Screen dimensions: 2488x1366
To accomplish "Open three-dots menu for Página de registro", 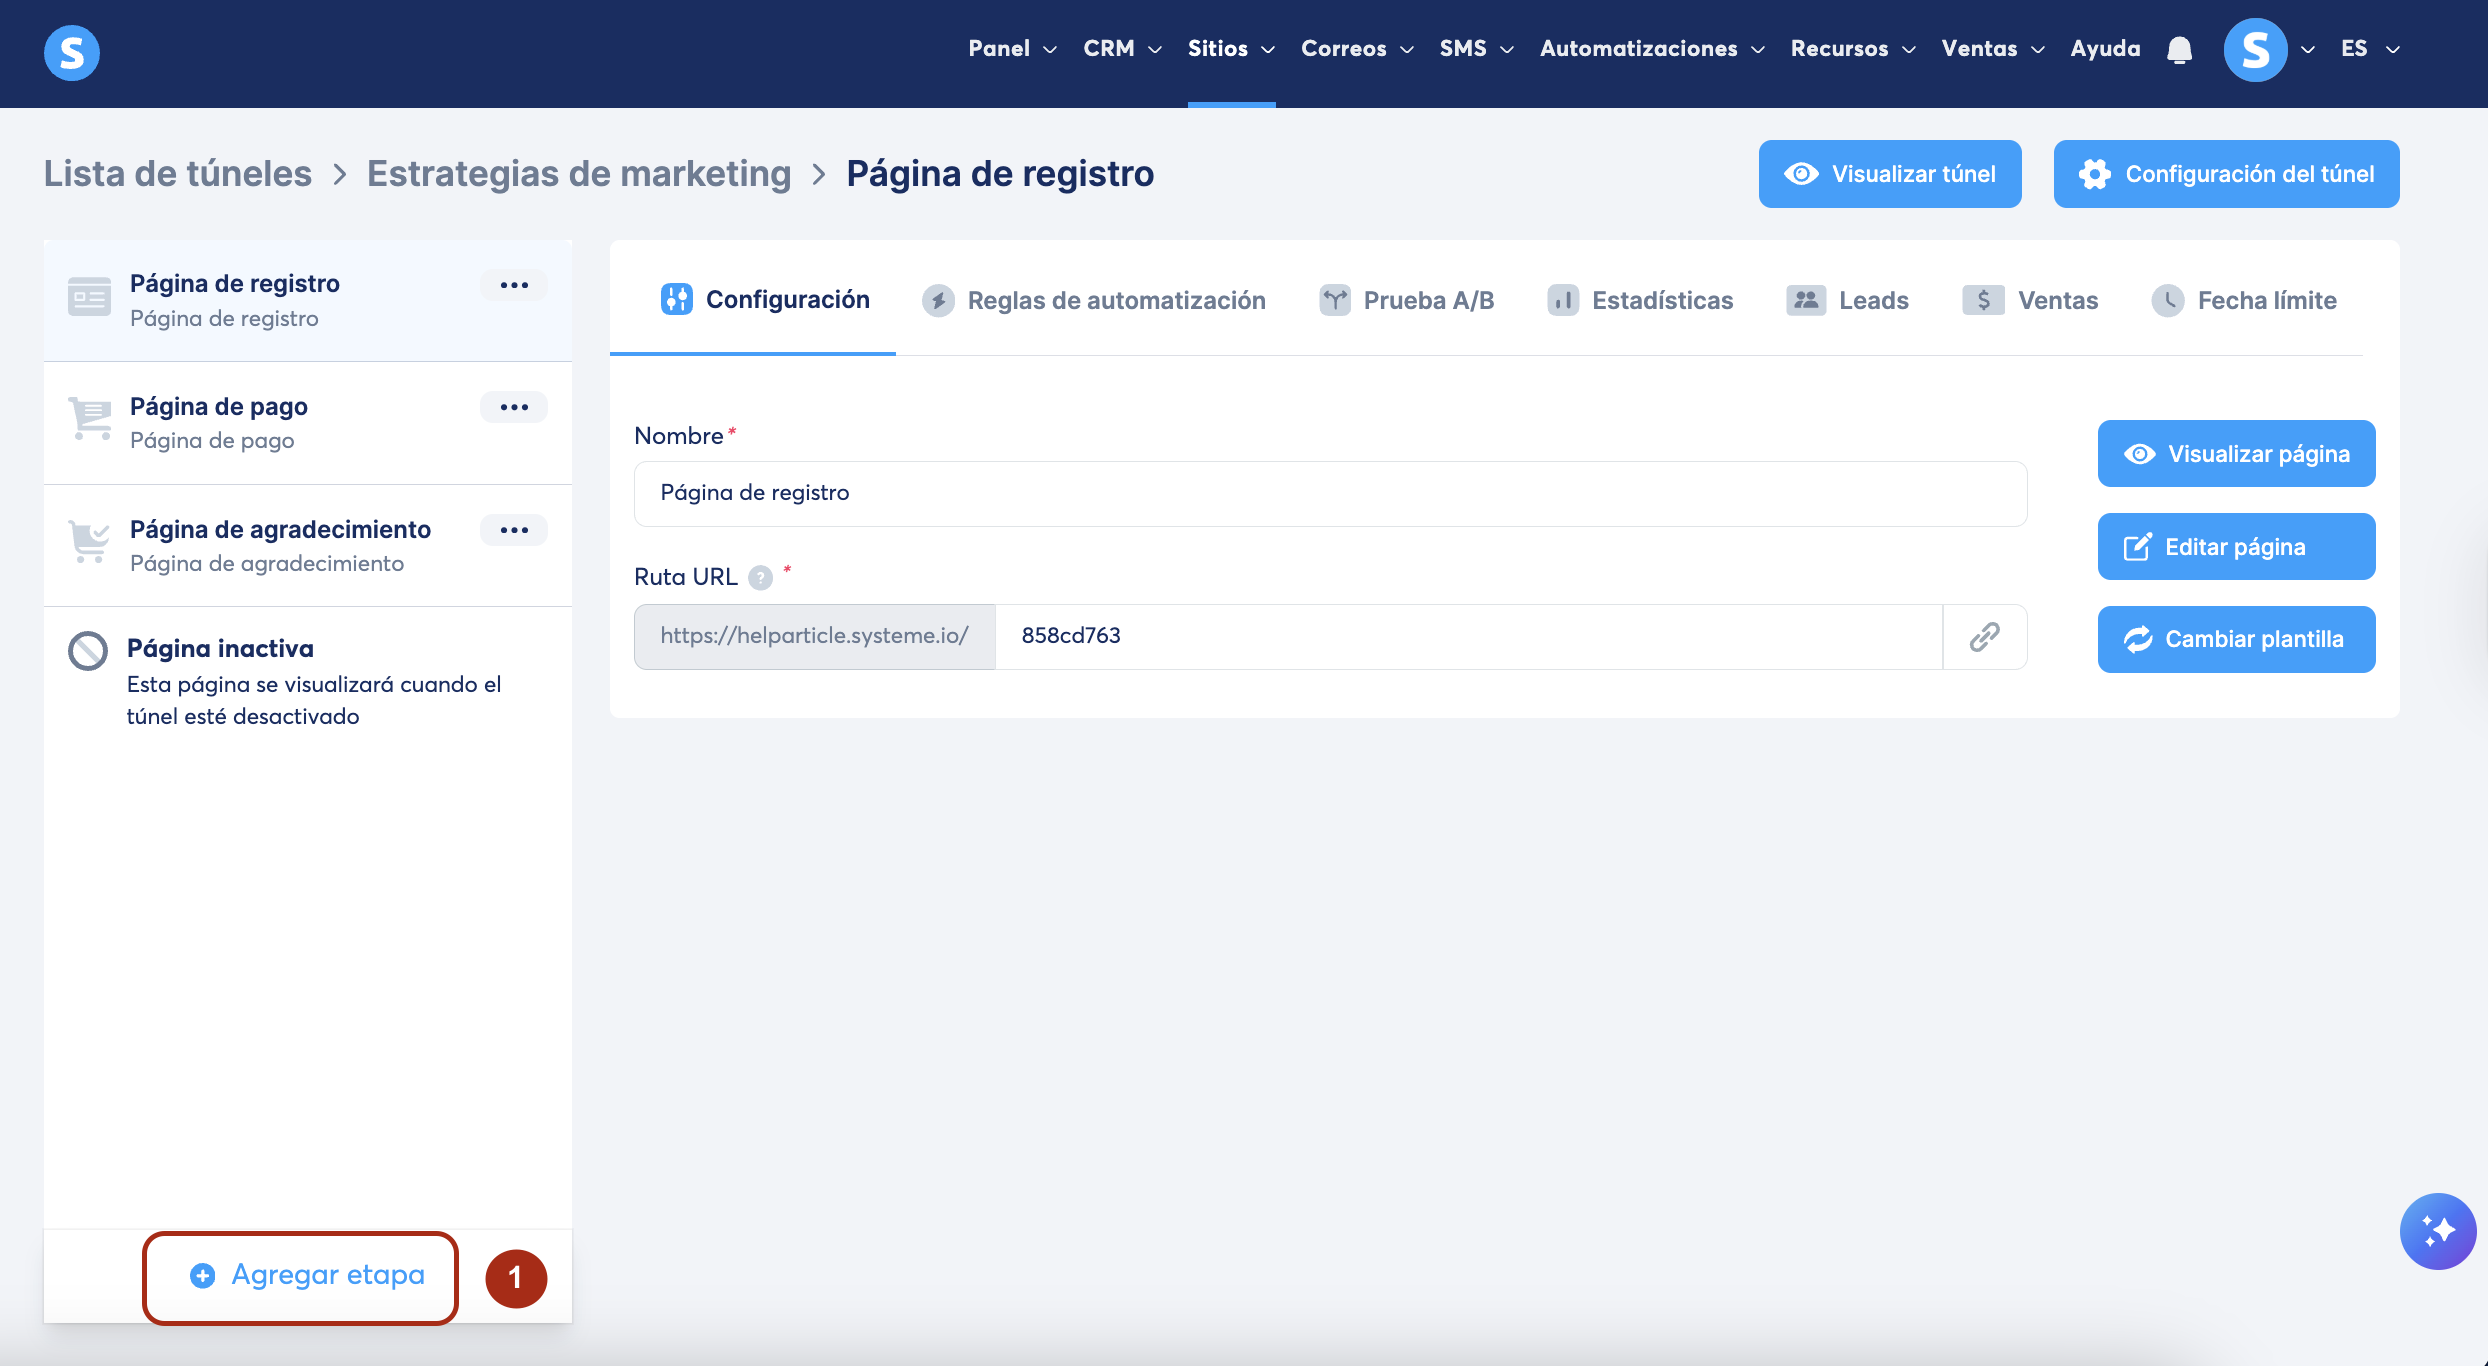I will [x=514, y=285].
